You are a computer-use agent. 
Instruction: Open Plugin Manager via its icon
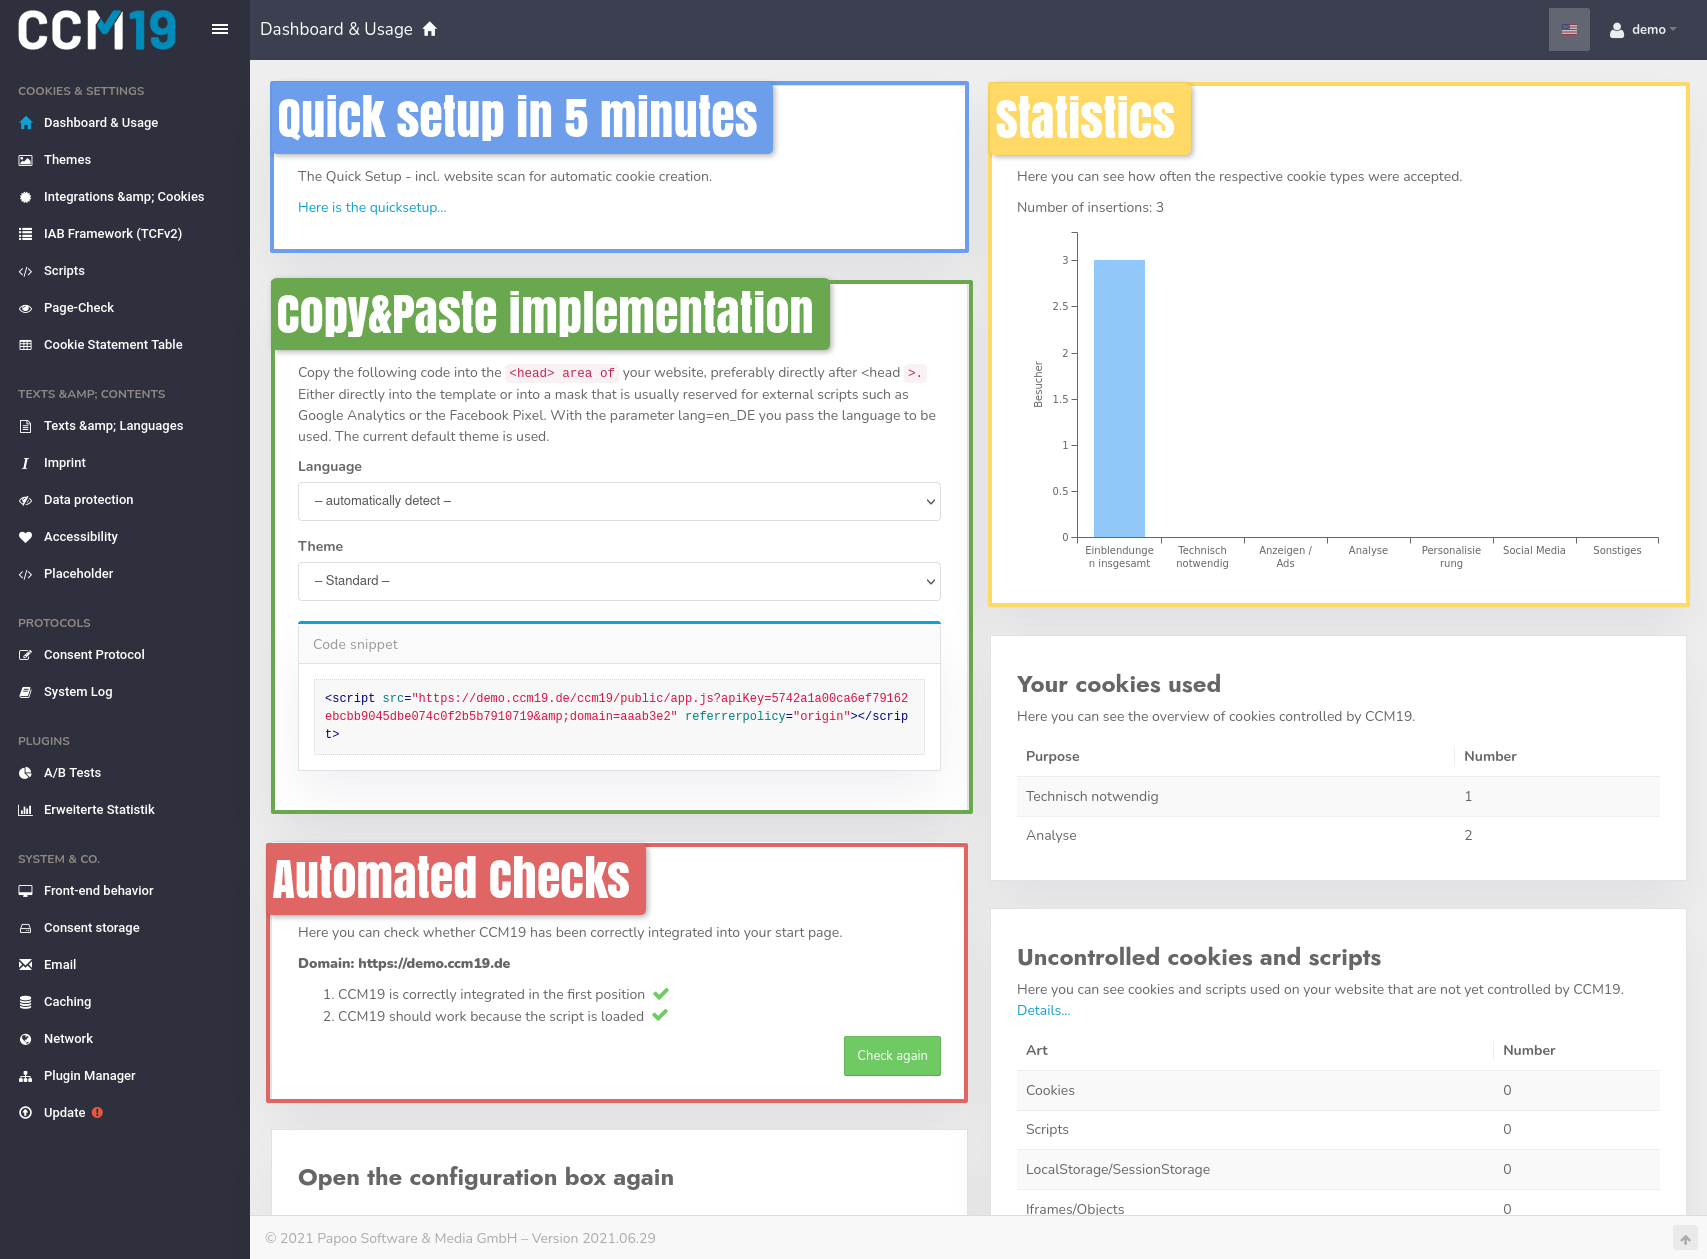25,1075
